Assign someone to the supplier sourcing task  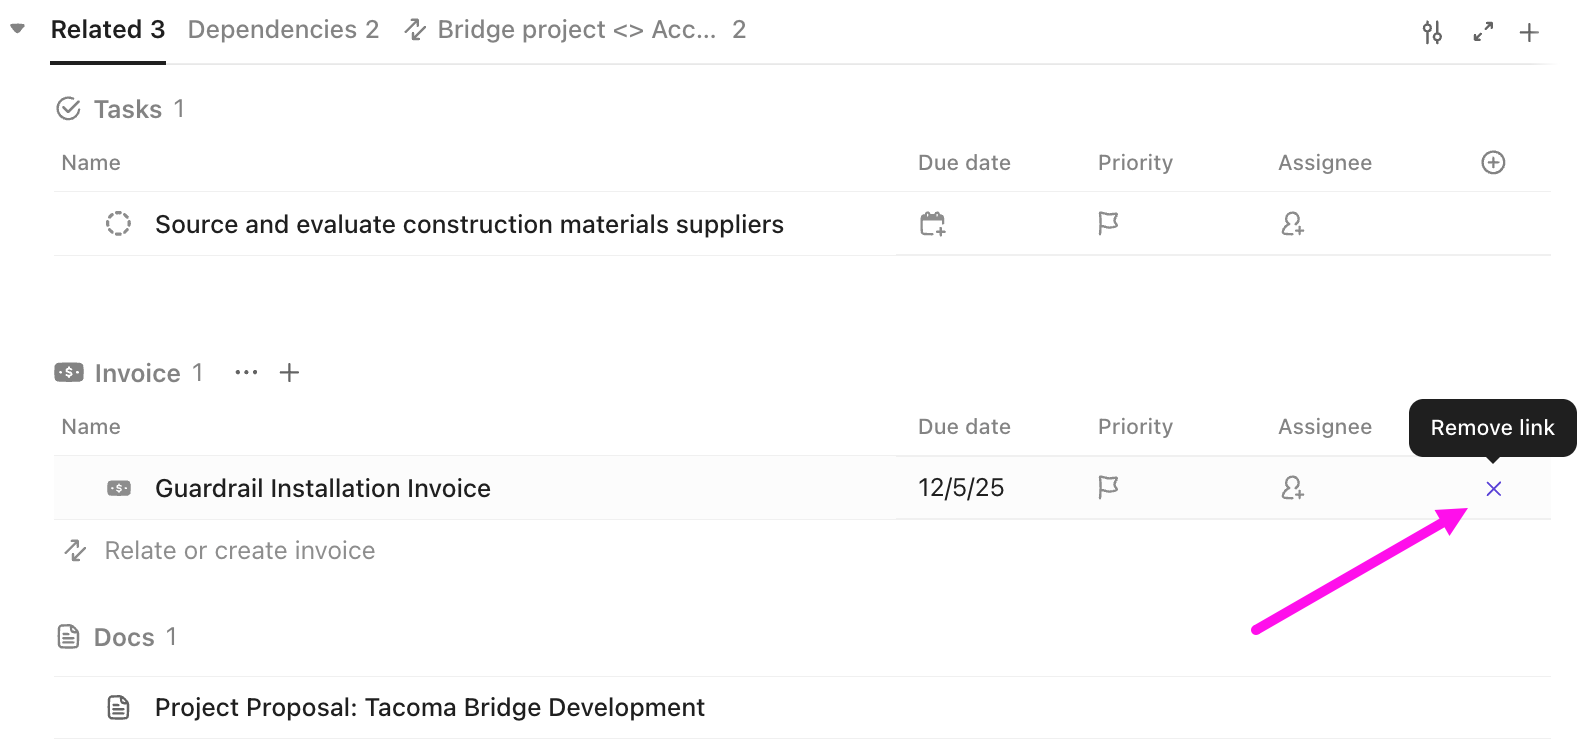point(1291,223)
